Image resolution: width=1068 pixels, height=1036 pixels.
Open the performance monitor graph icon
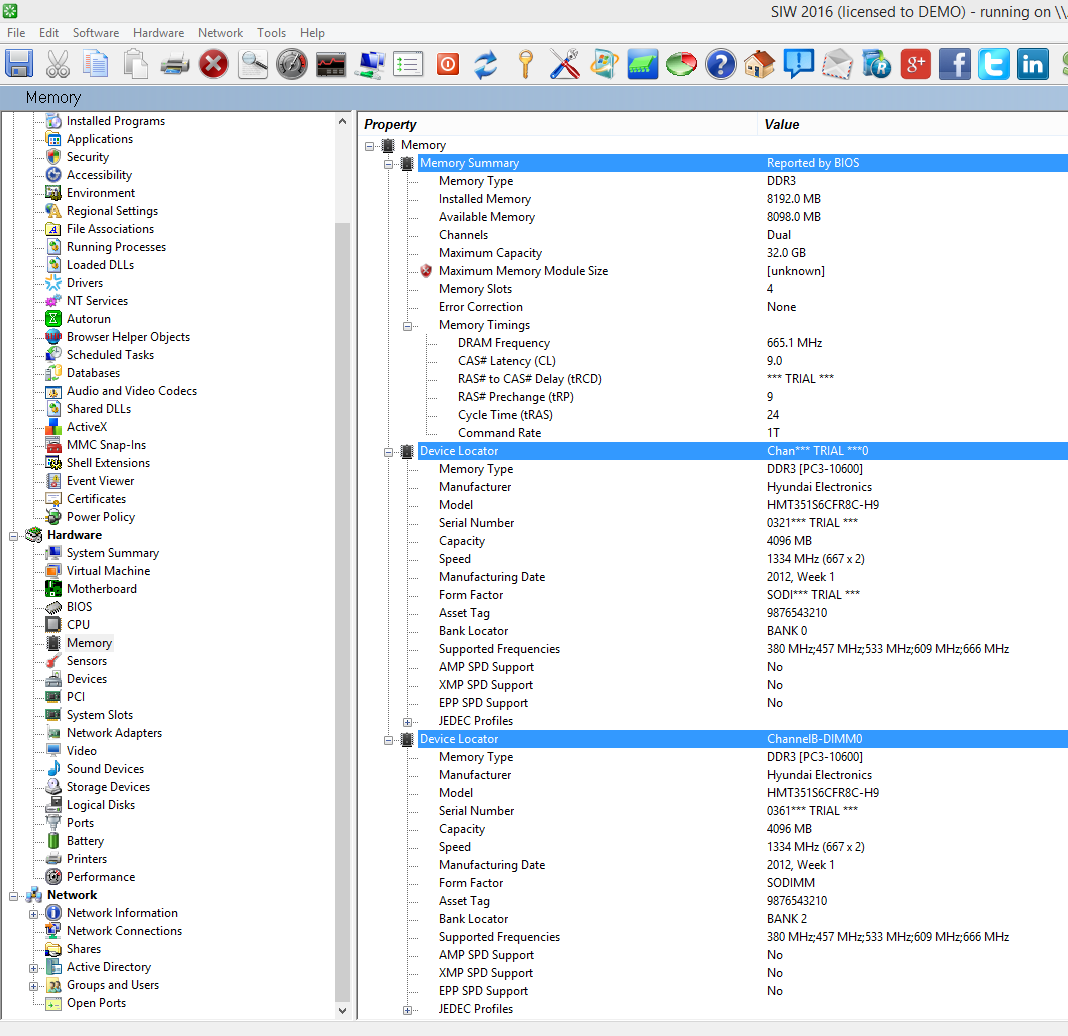coord(331,64)
